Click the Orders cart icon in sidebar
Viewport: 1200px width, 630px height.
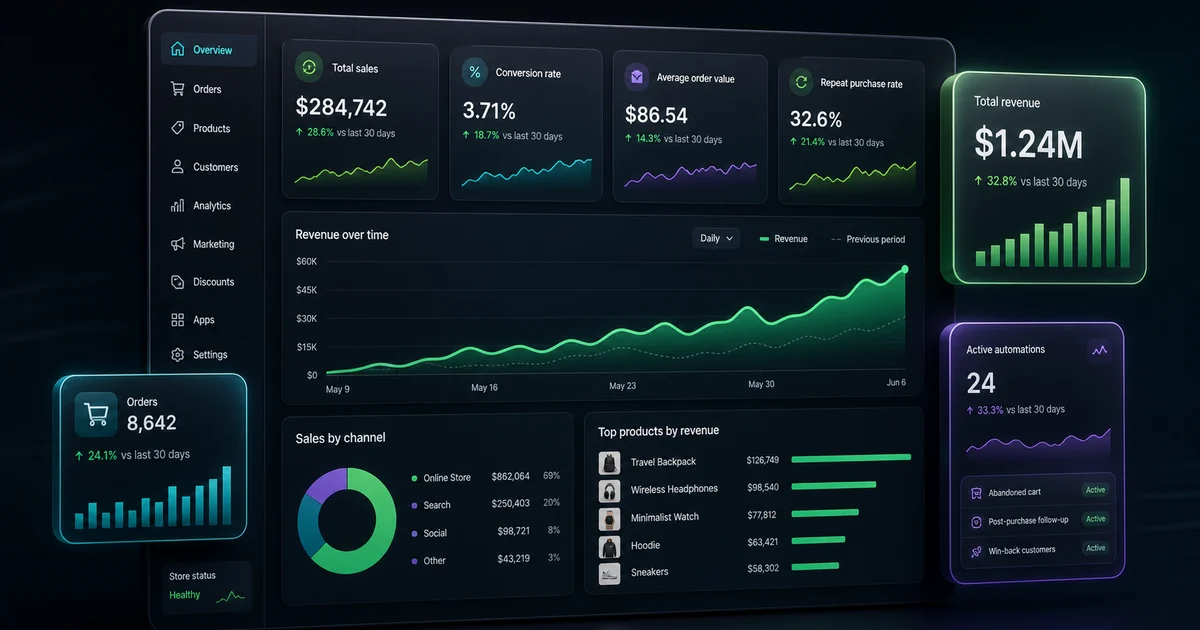pos(177,89)
